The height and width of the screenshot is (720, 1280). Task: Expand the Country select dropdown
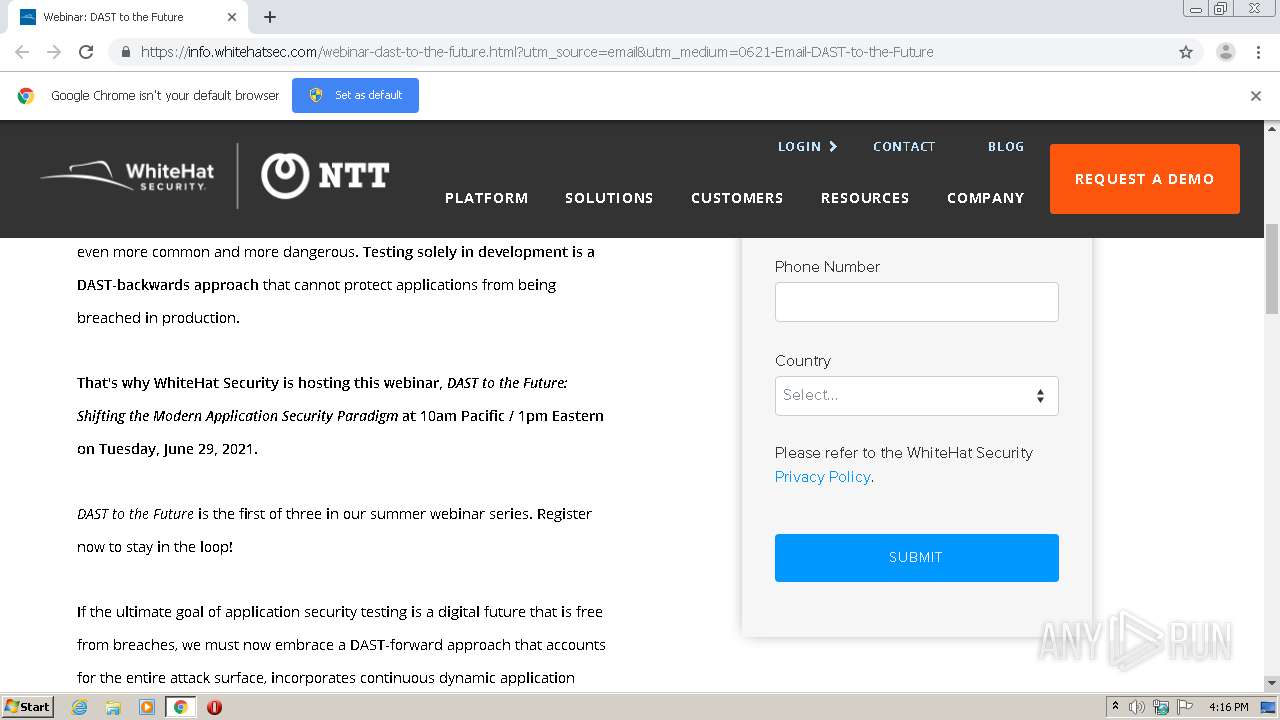917,396
